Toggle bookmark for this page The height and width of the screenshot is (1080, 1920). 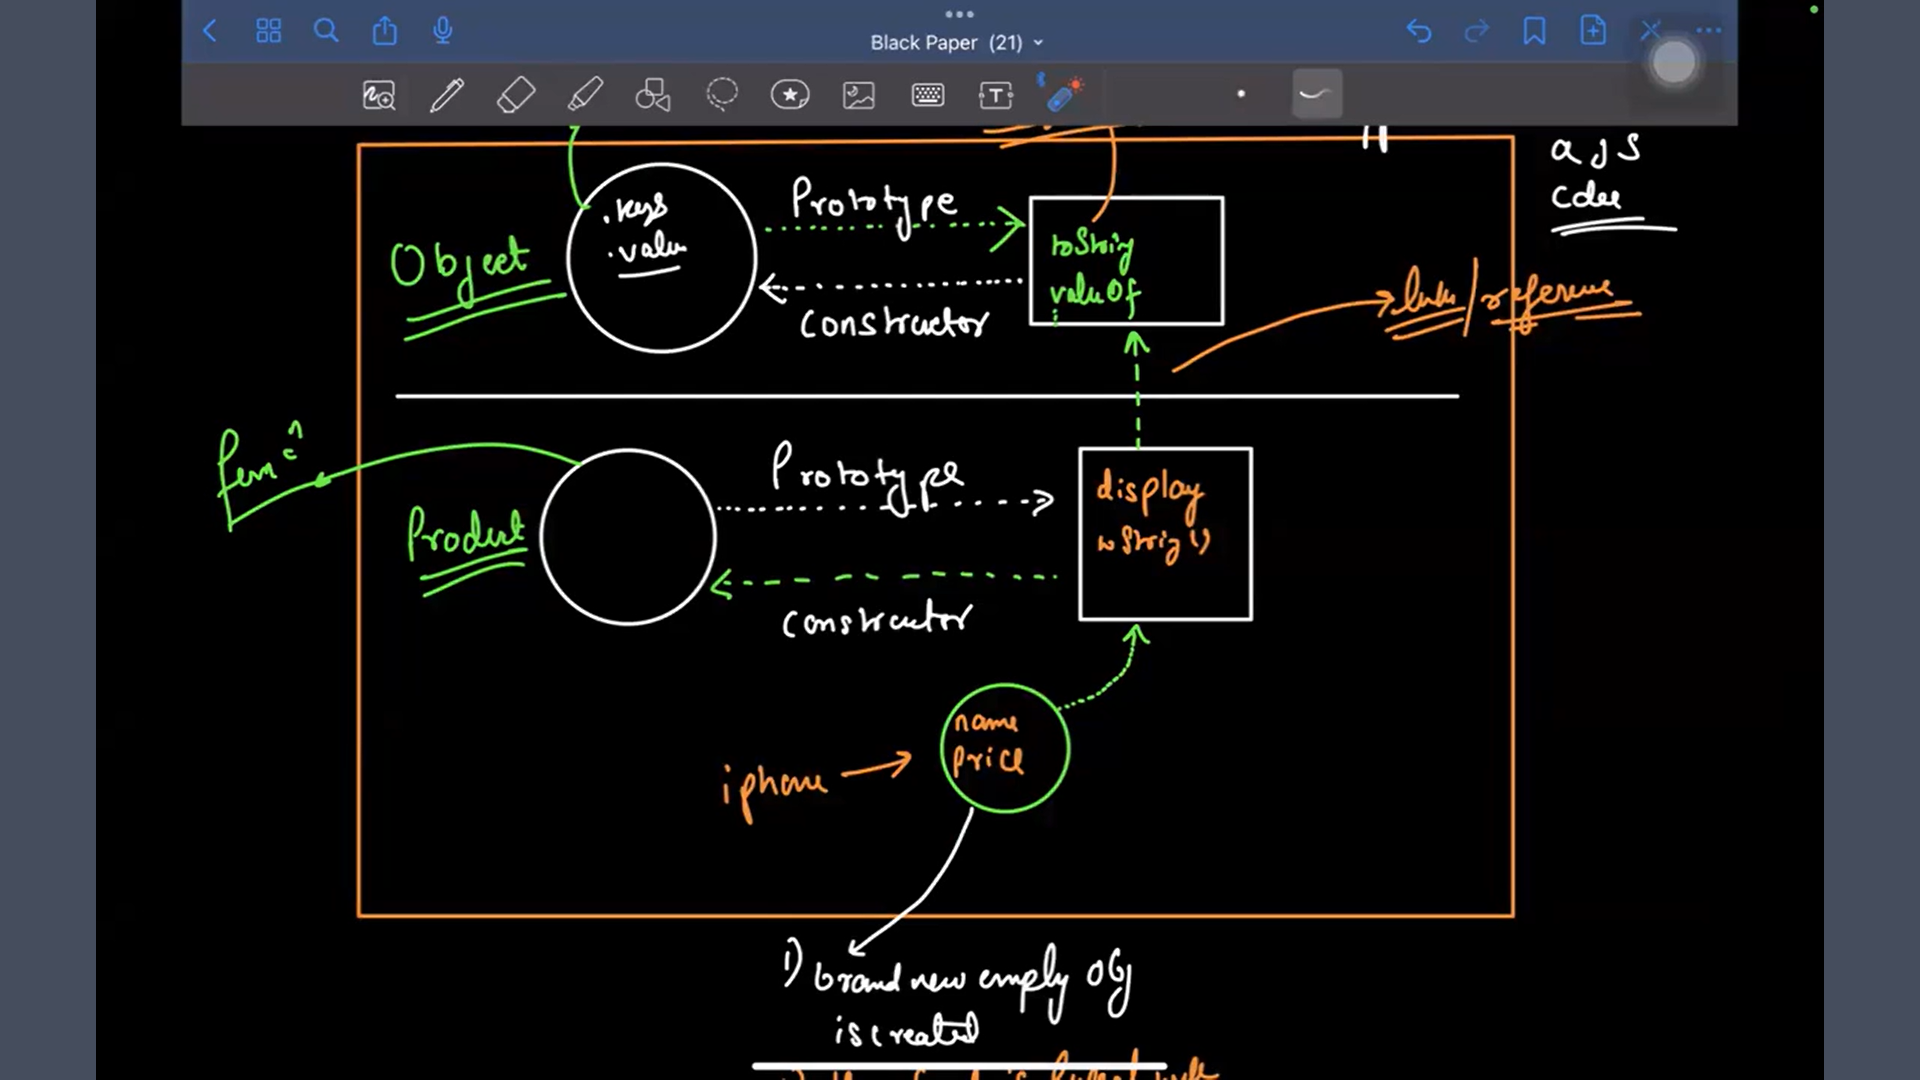pos(1534,31)
